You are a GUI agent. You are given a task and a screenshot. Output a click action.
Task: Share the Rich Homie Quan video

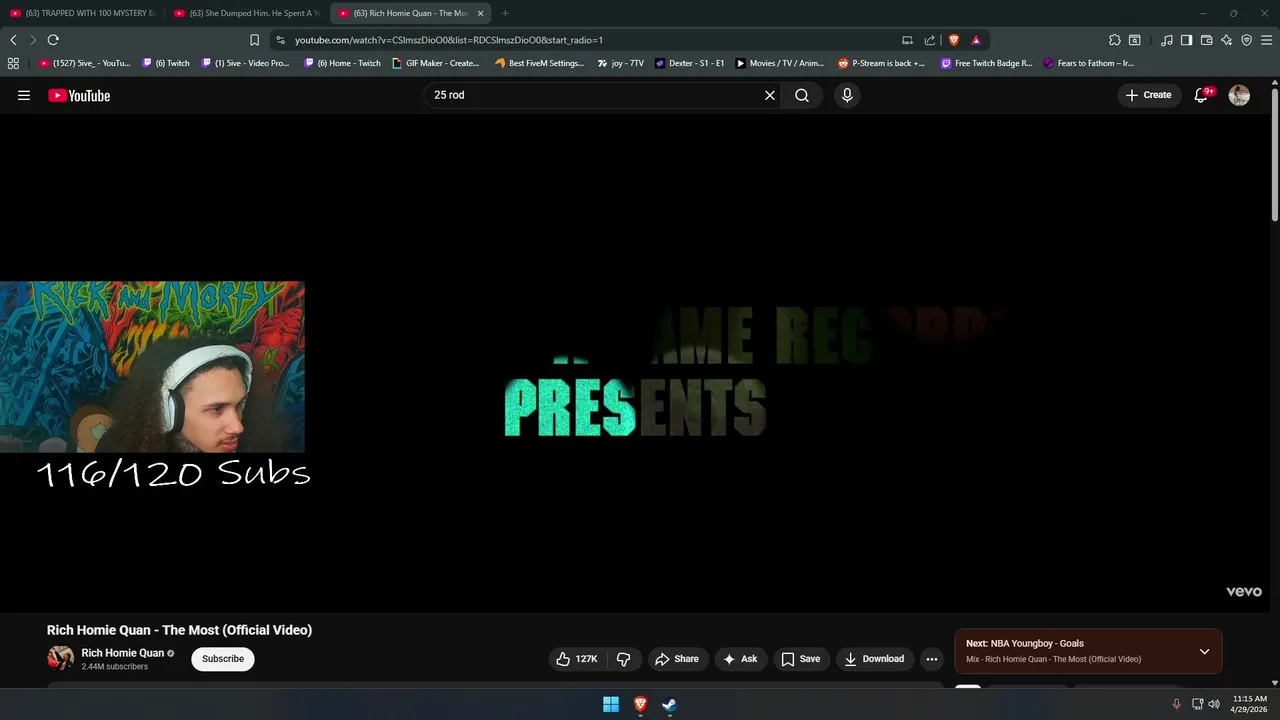click(677, 659)
